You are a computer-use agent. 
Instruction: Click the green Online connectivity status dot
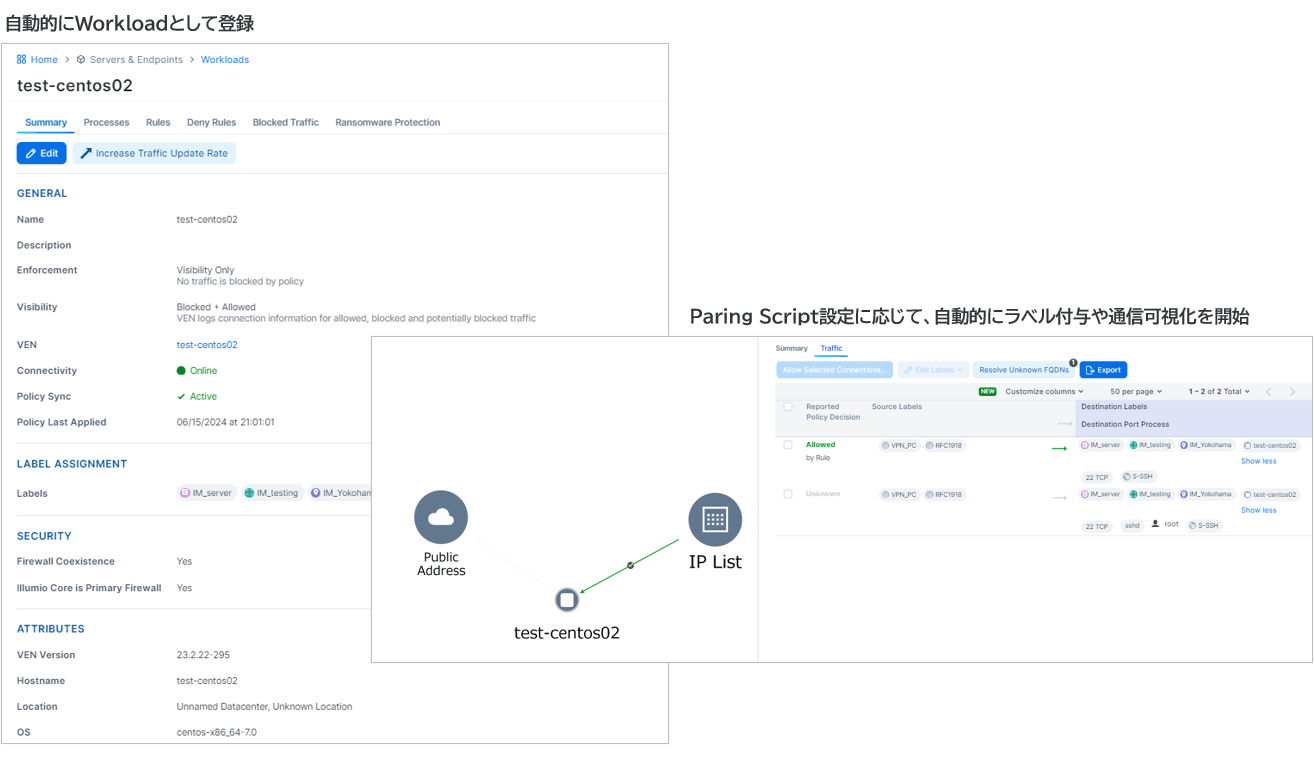(x=181, y=371)
